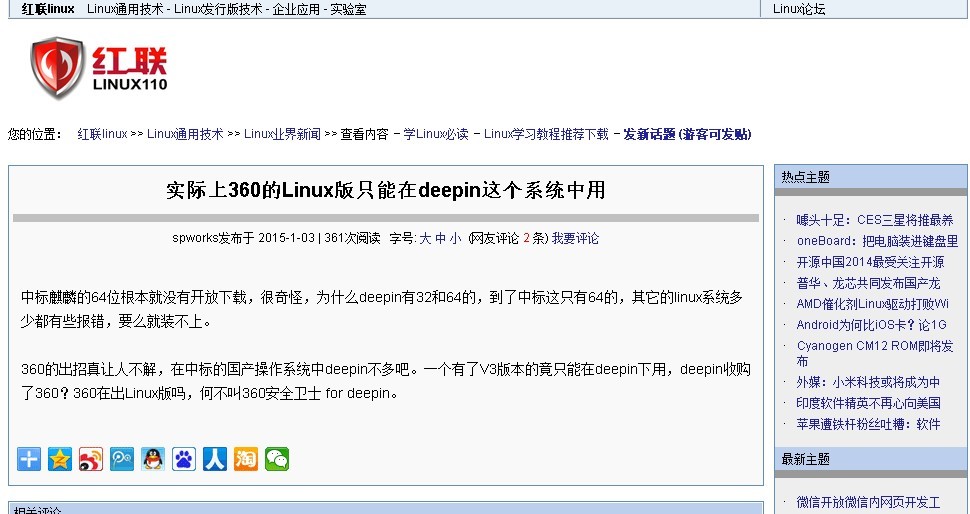Click the 最新主题 panel header
The height and width of the screenshot is (514, 970).
click(x=870, y=459)
